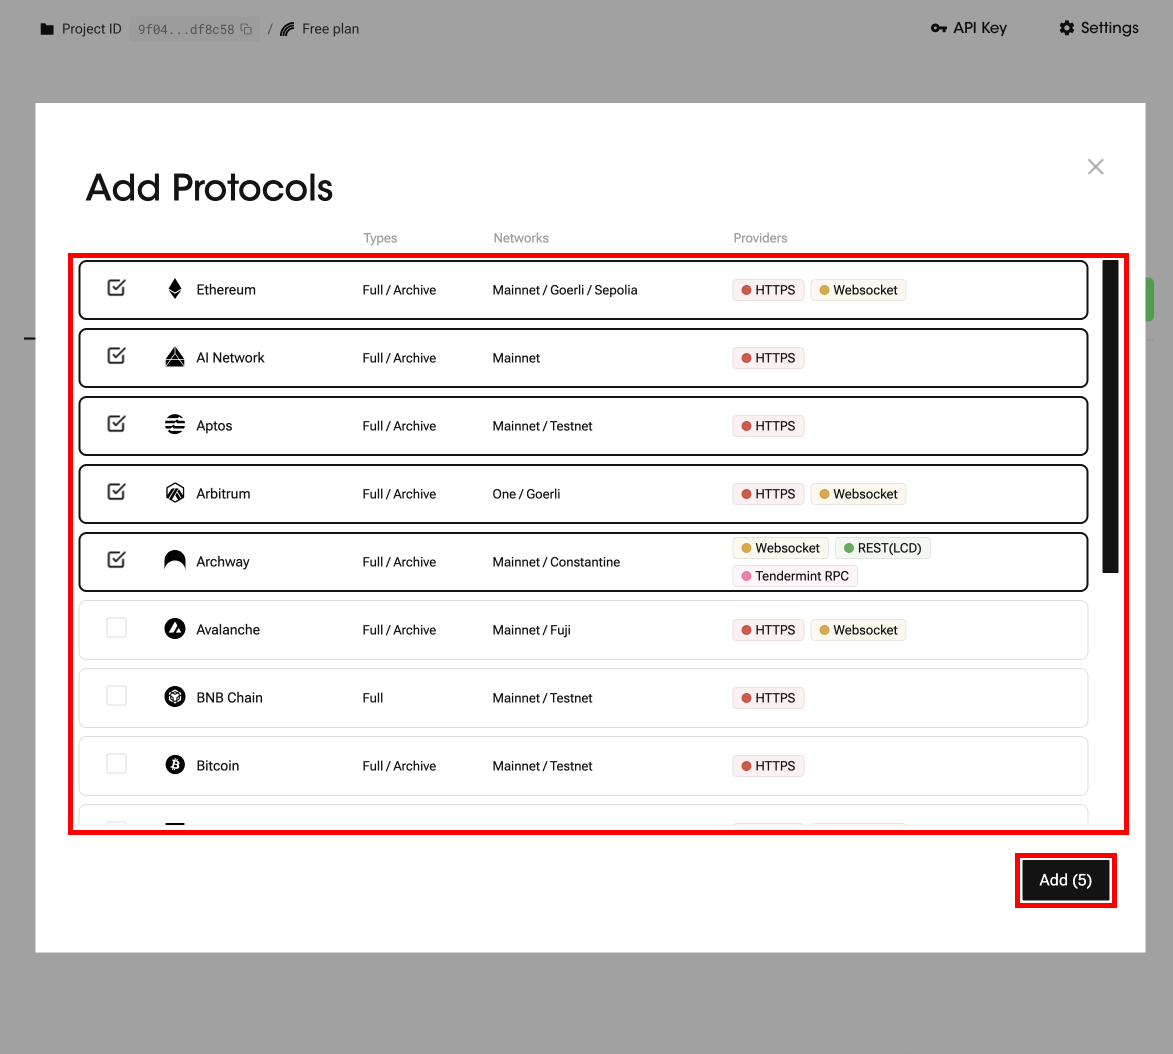Click Arbitrum's Websocket provider tag
This screenshot has width=1173, height=1054.
(x=858, y=494)
